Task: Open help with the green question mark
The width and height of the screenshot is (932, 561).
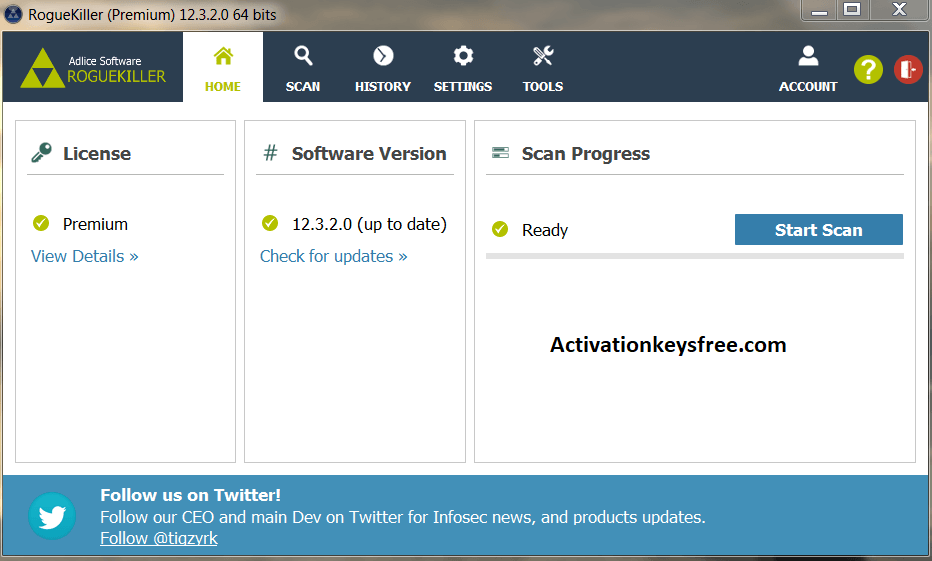Action: [x=868, y=70]
